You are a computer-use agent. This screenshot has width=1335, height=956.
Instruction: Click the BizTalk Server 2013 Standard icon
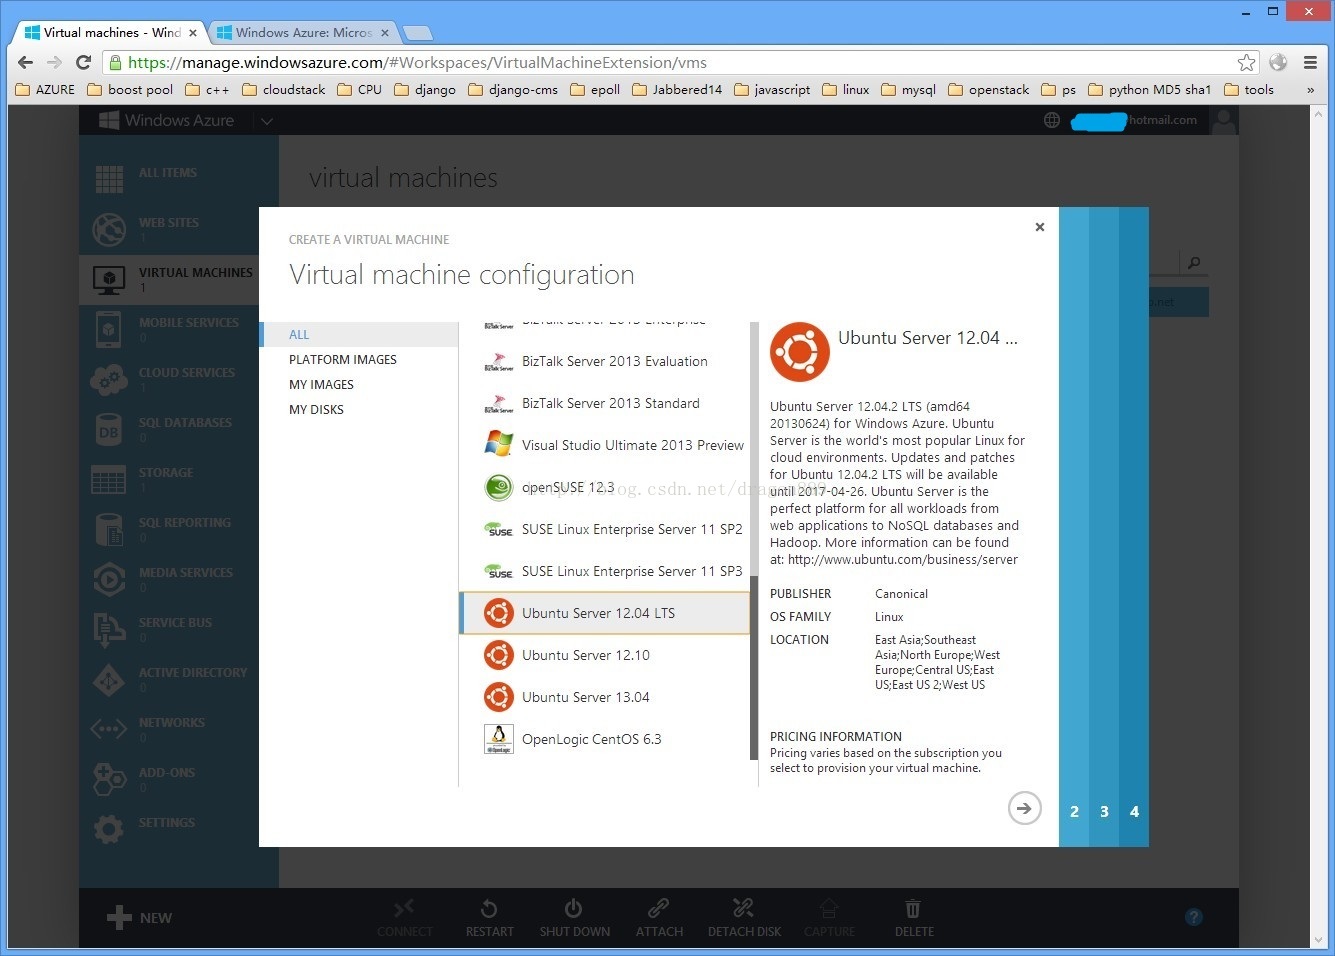click(x=498, y=404)
